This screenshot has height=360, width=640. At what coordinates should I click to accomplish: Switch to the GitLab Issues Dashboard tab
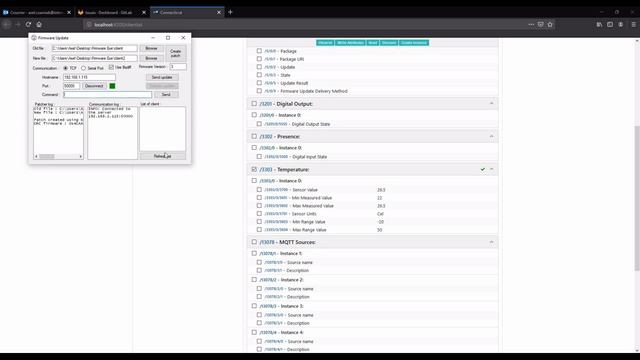(111, 13)
